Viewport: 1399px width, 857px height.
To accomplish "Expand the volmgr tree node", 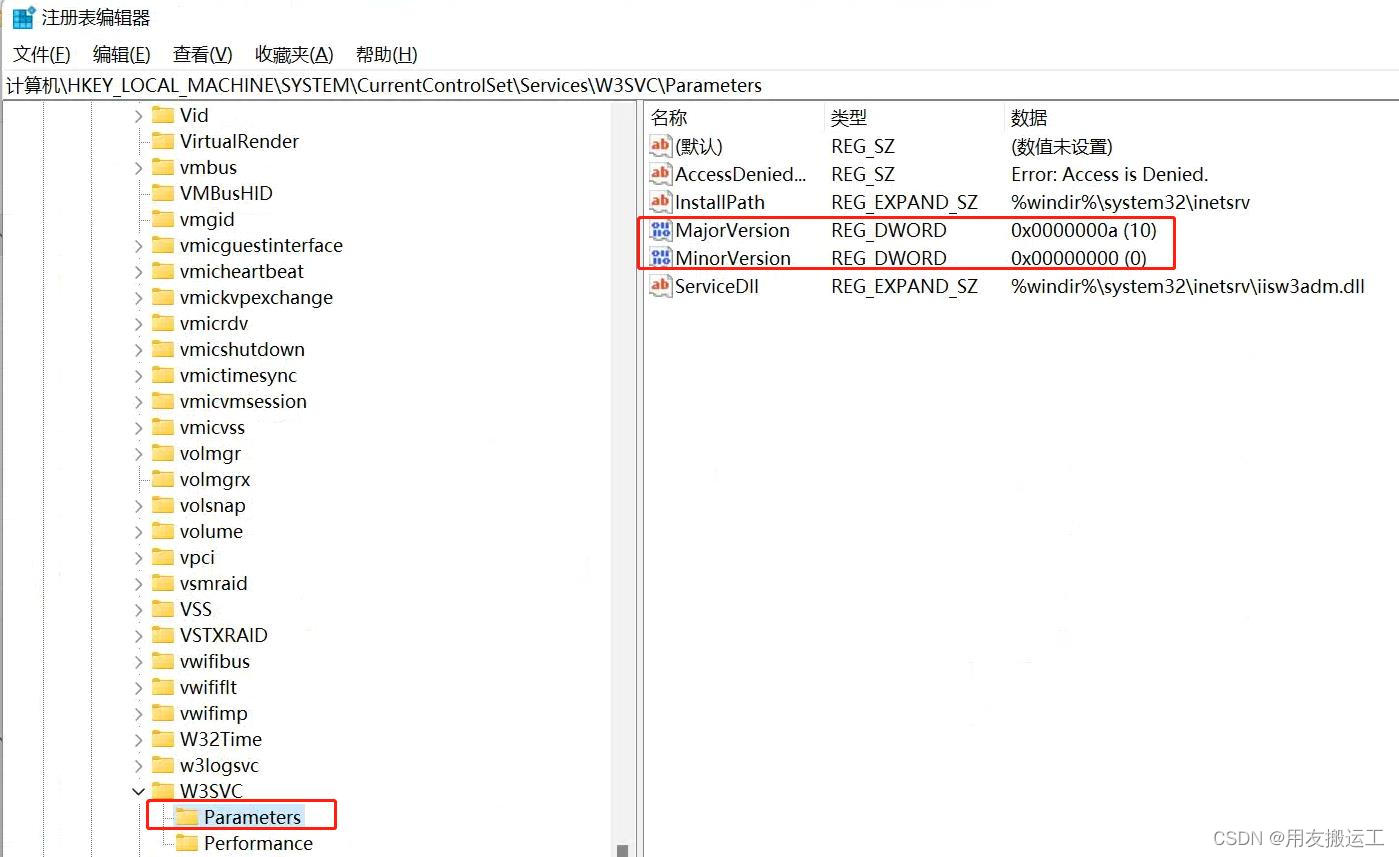I will (x=139, y=453).
